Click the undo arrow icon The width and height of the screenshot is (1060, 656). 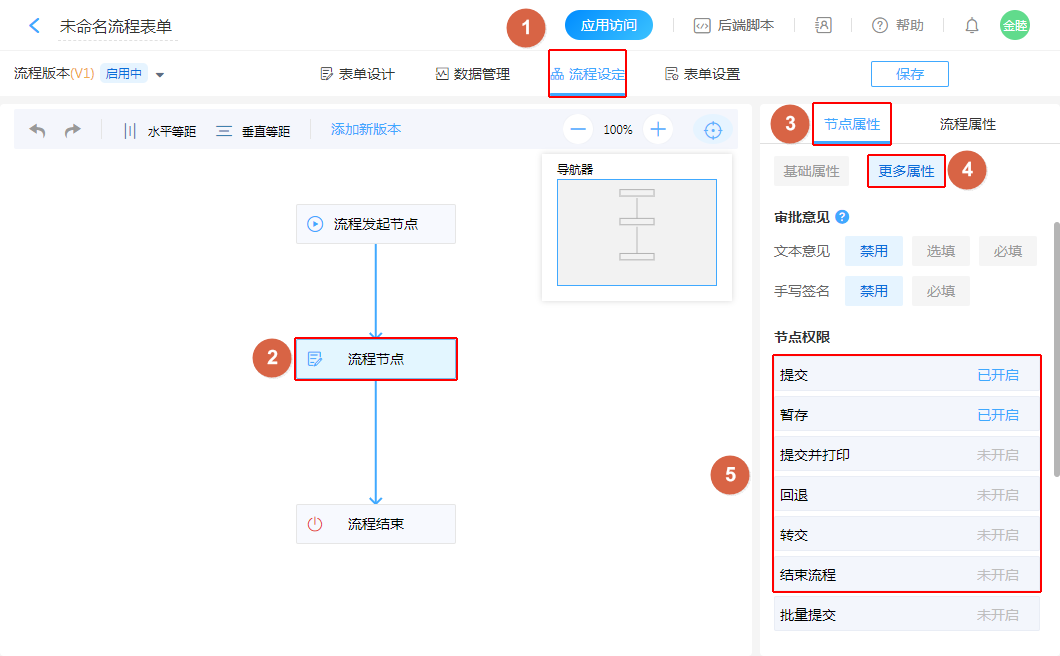[x=38, y=130]
